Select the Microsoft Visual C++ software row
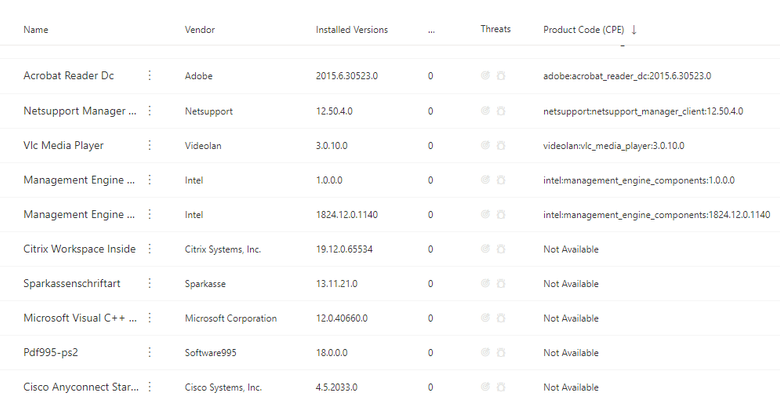The width and height of the screenshot is (780, 400). tap(390, 318)
